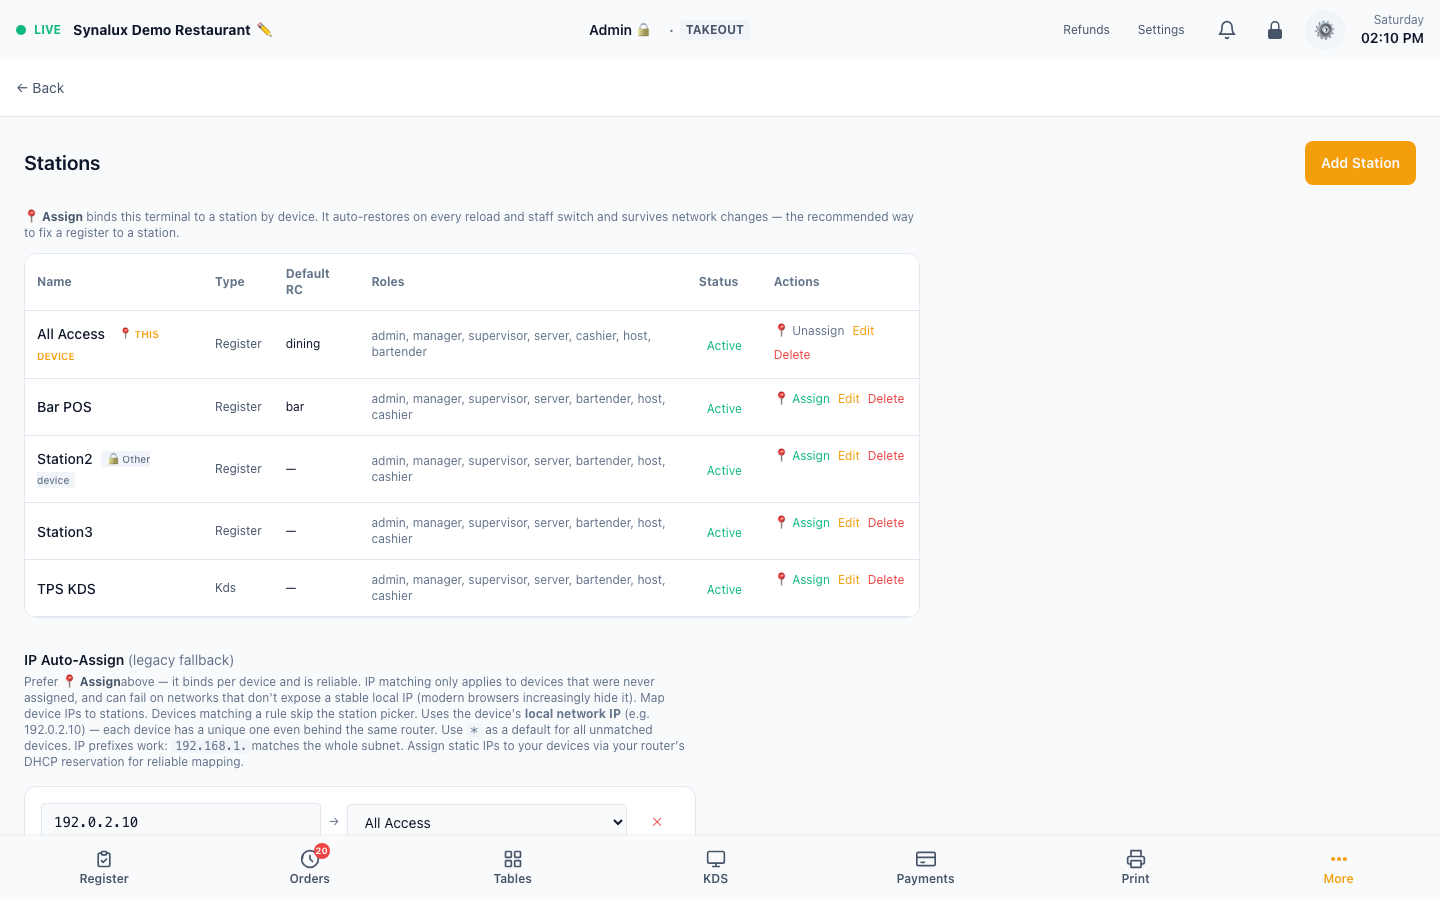Assign this device to TPS KDS
1440x900 pixels.
point(803,580)
